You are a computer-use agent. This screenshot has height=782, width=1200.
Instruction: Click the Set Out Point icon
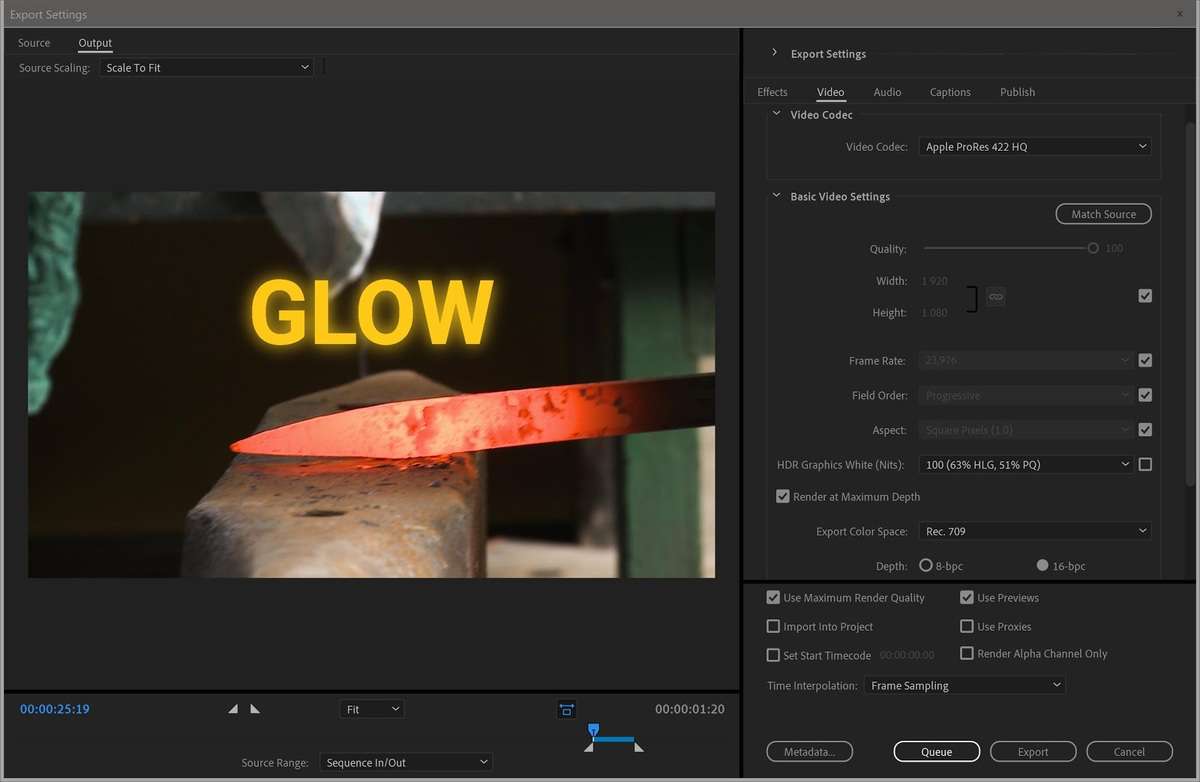(256, 708)
